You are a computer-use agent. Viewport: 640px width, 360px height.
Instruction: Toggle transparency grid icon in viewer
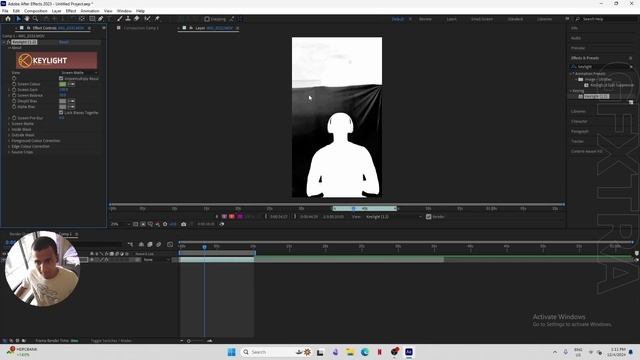pos(143,224)
